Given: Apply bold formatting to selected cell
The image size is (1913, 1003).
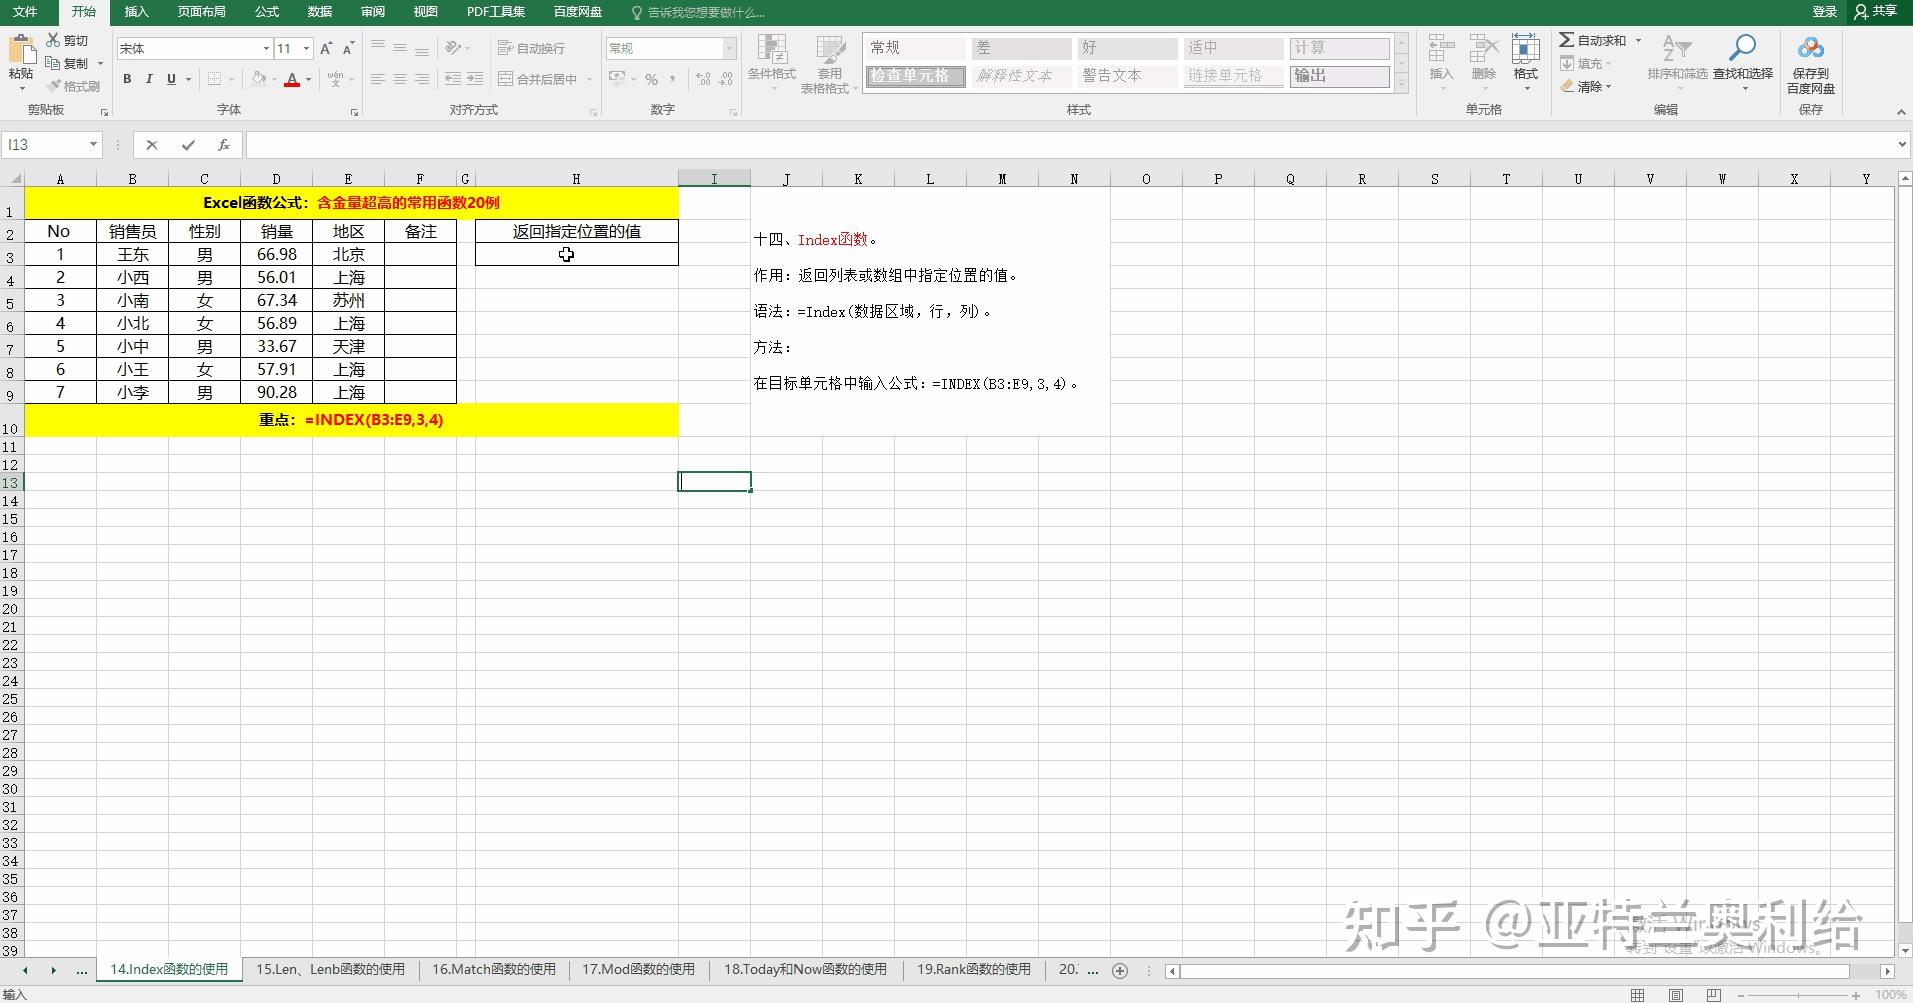Looking at the screenshot, I should (x=127, y=79).
